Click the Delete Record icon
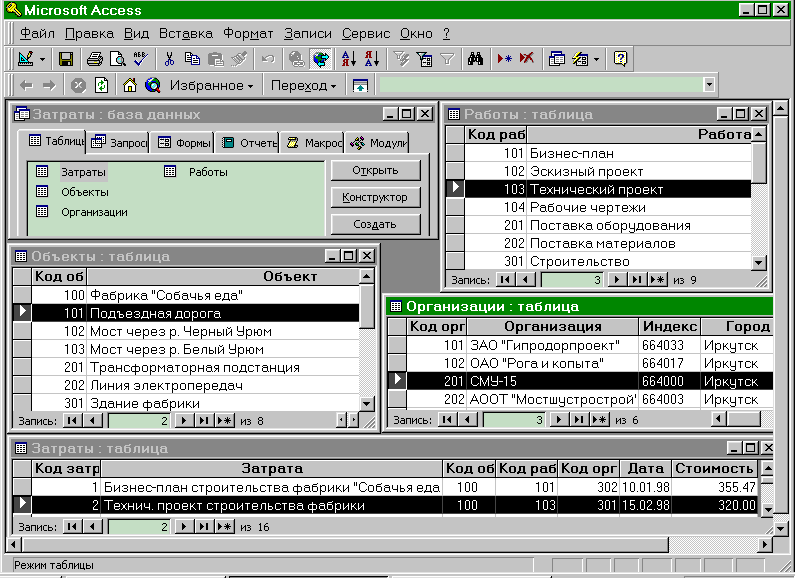The width and height of the screenshot is (795, 578). click(527, 59)
